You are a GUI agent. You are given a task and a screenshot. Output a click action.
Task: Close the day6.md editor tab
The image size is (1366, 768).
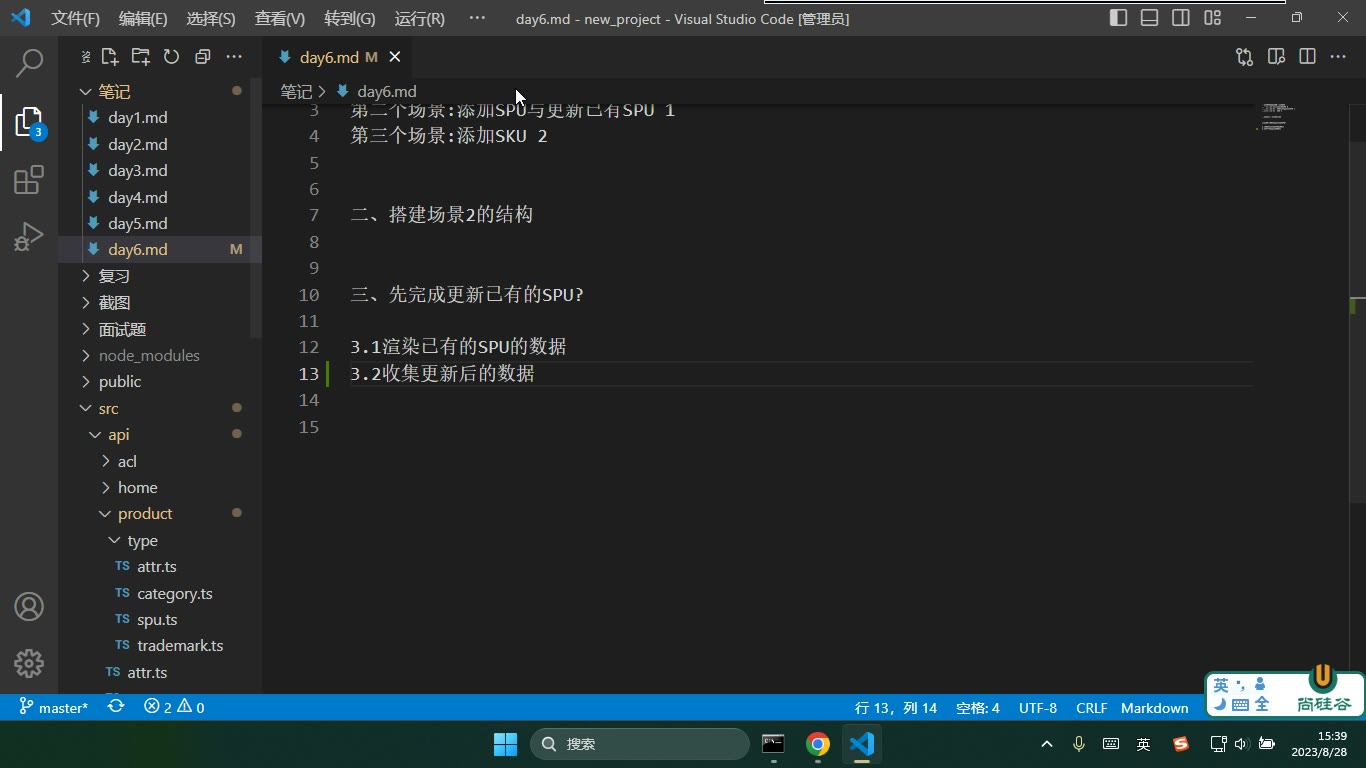pos(395,57)
